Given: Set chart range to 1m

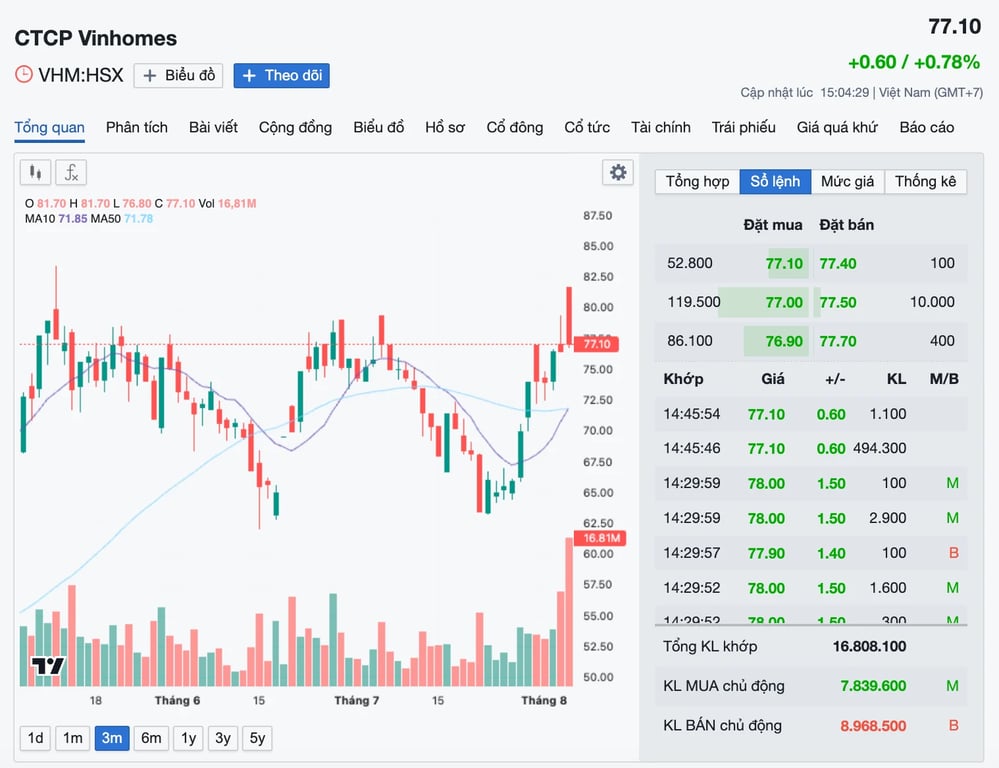Looking at the screenshot, I should click(73, 738).
